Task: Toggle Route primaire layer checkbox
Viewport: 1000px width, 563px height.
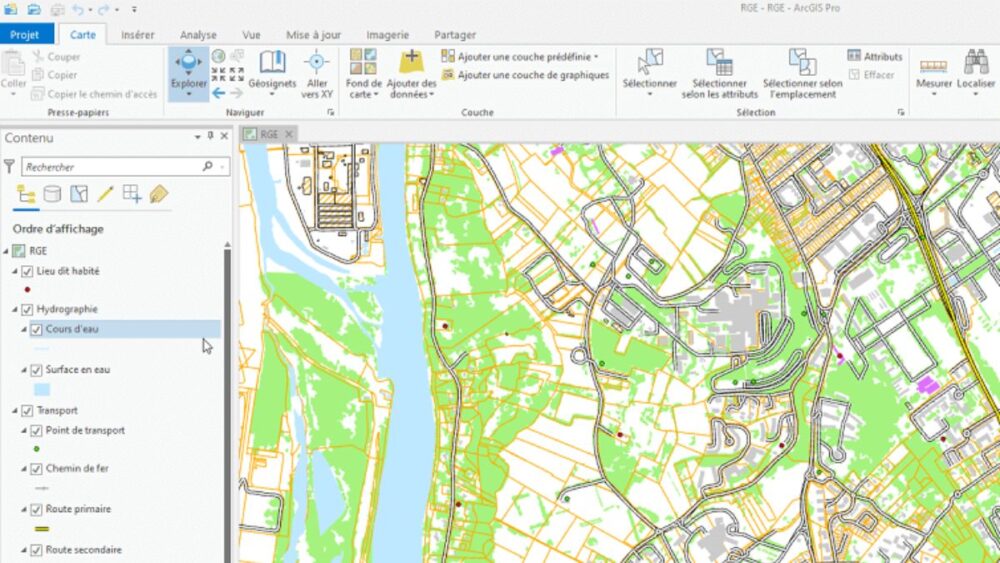Action: 36,510
